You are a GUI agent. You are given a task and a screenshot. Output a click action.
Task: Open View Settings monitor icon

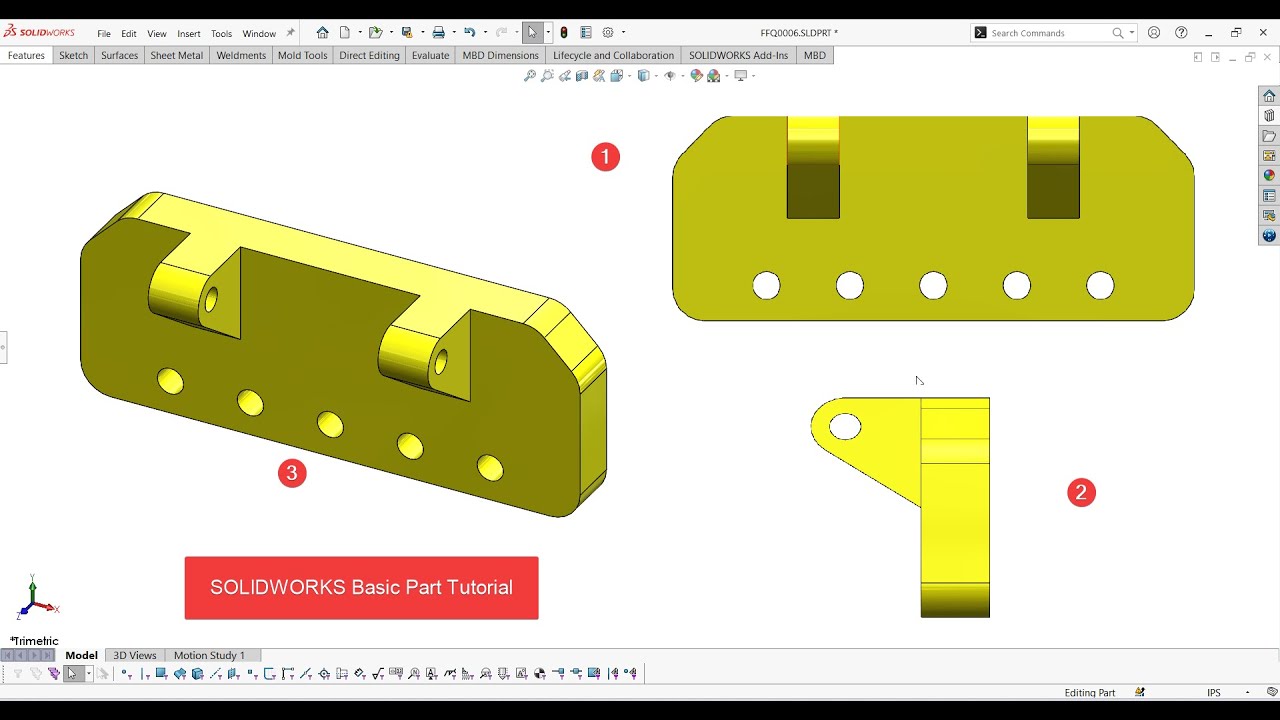(740, 76)
